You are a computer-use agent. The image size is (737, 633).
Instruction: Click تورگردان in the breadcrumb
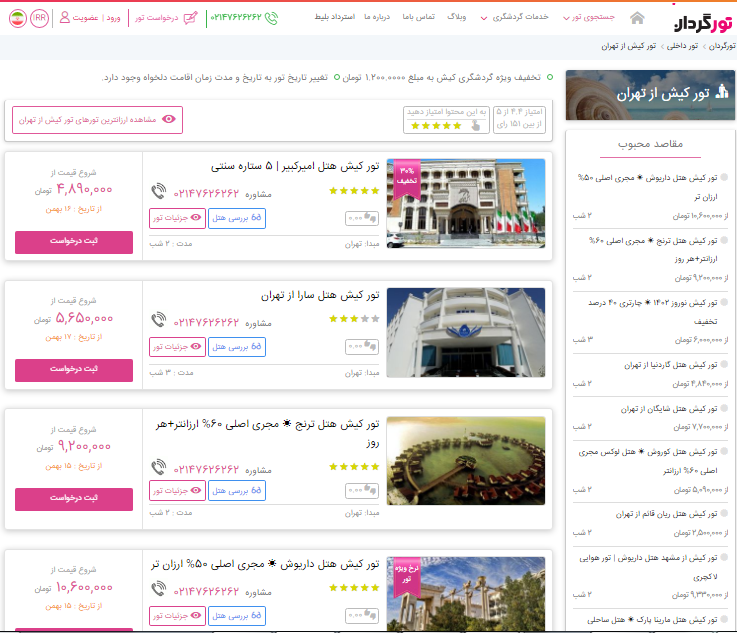point(721,46)
